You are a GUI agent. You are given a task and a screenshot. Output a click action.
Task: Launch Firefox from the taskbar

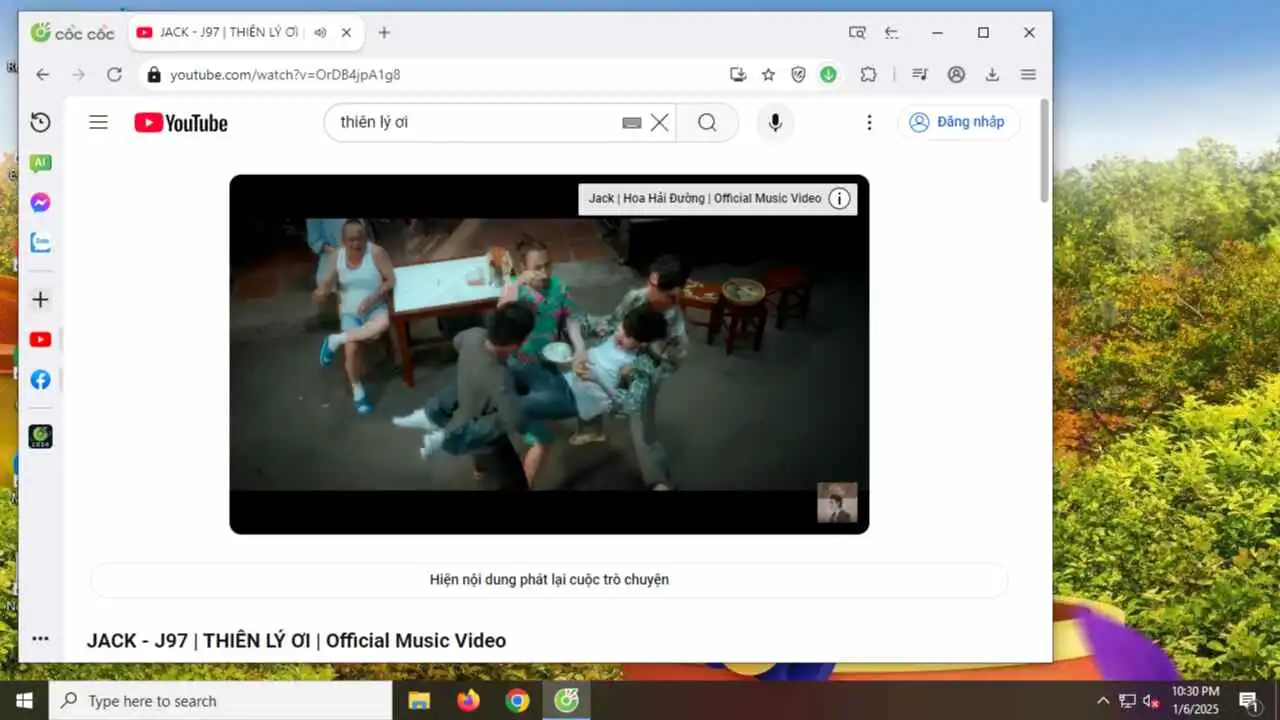pyautogui.click(x=468, y=700)
